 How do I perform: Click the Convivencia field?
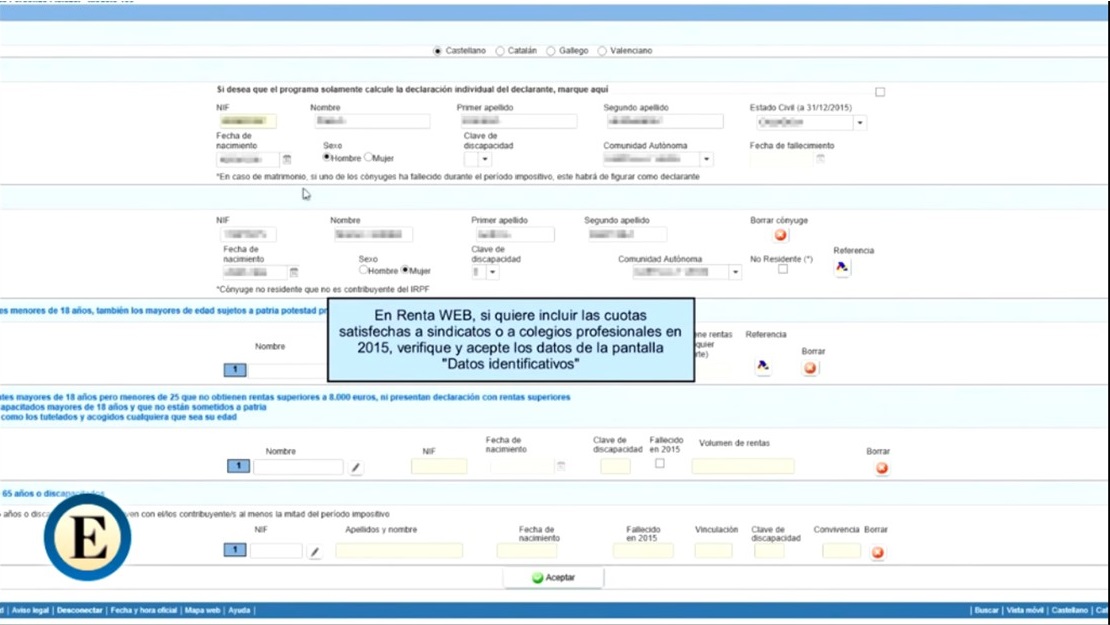[x=842, y=551]
